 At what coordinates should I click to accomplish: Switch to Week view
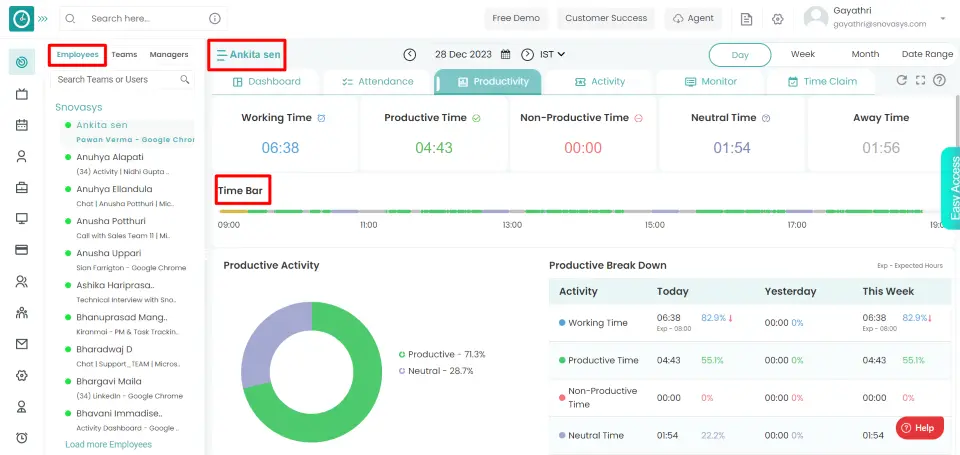coord(802,55)
